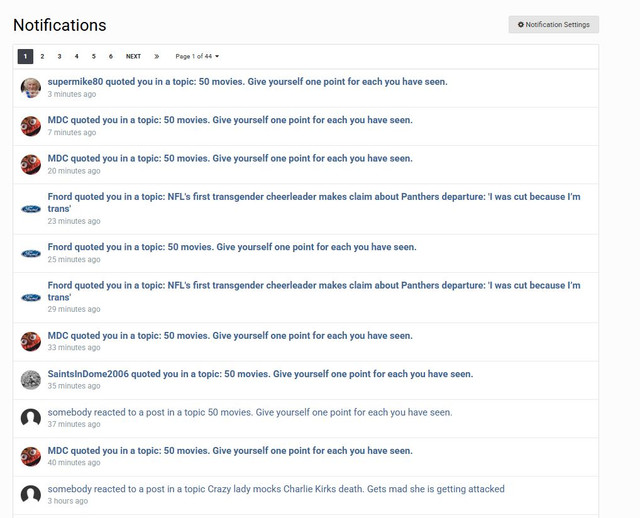Click supermike80's avatar

(31, 88)
